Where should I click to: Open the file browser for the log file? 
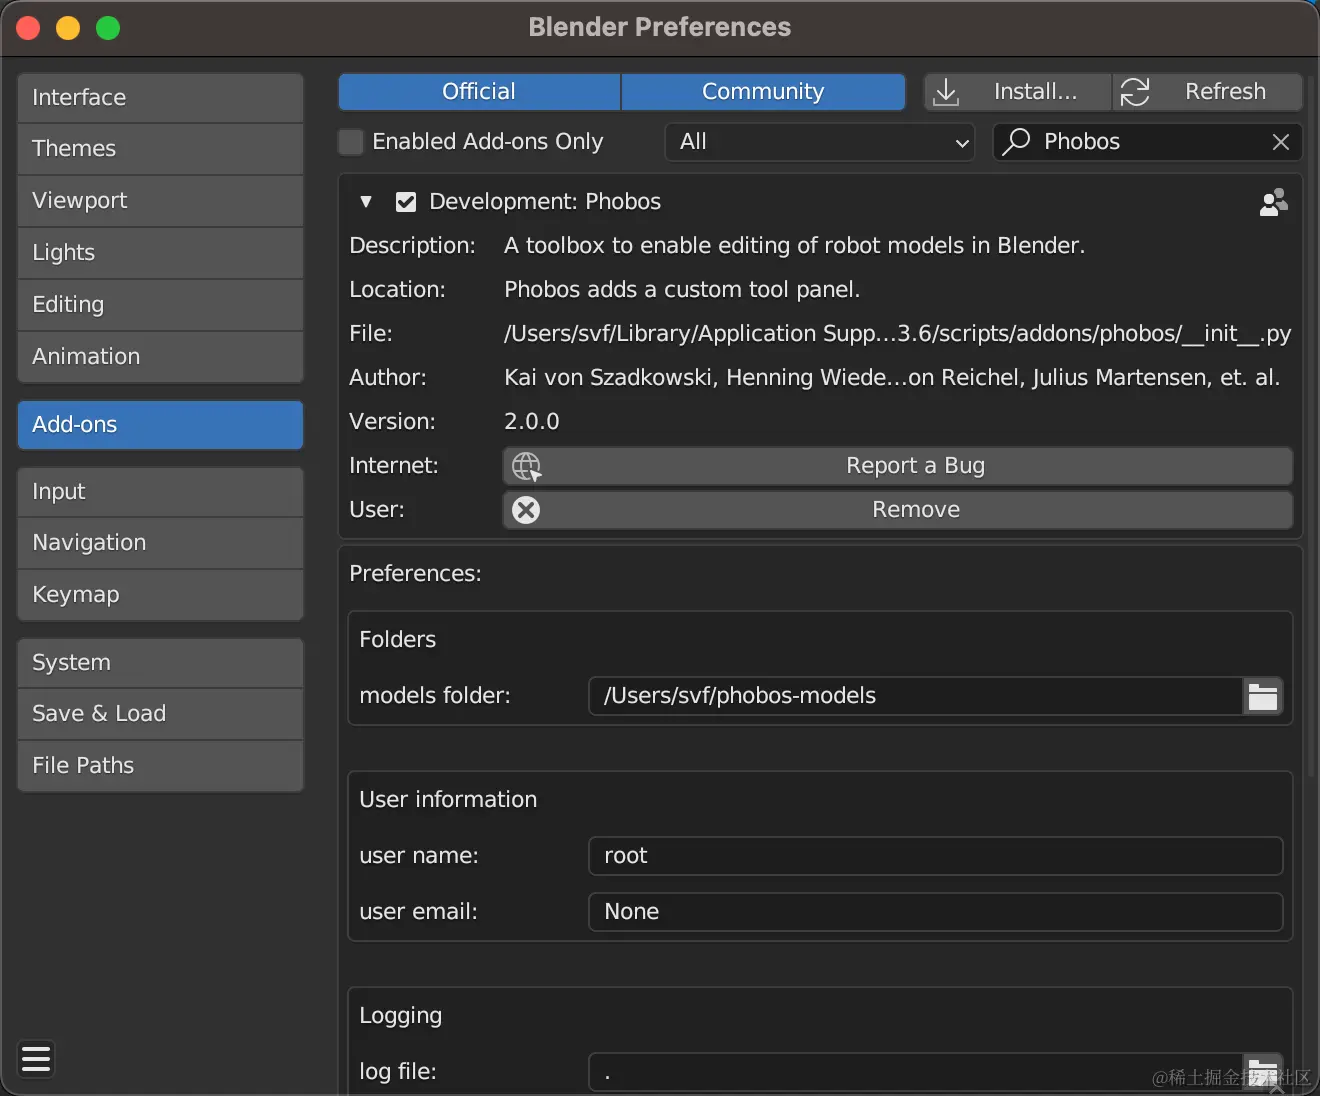click(x=1263, y=1072)
